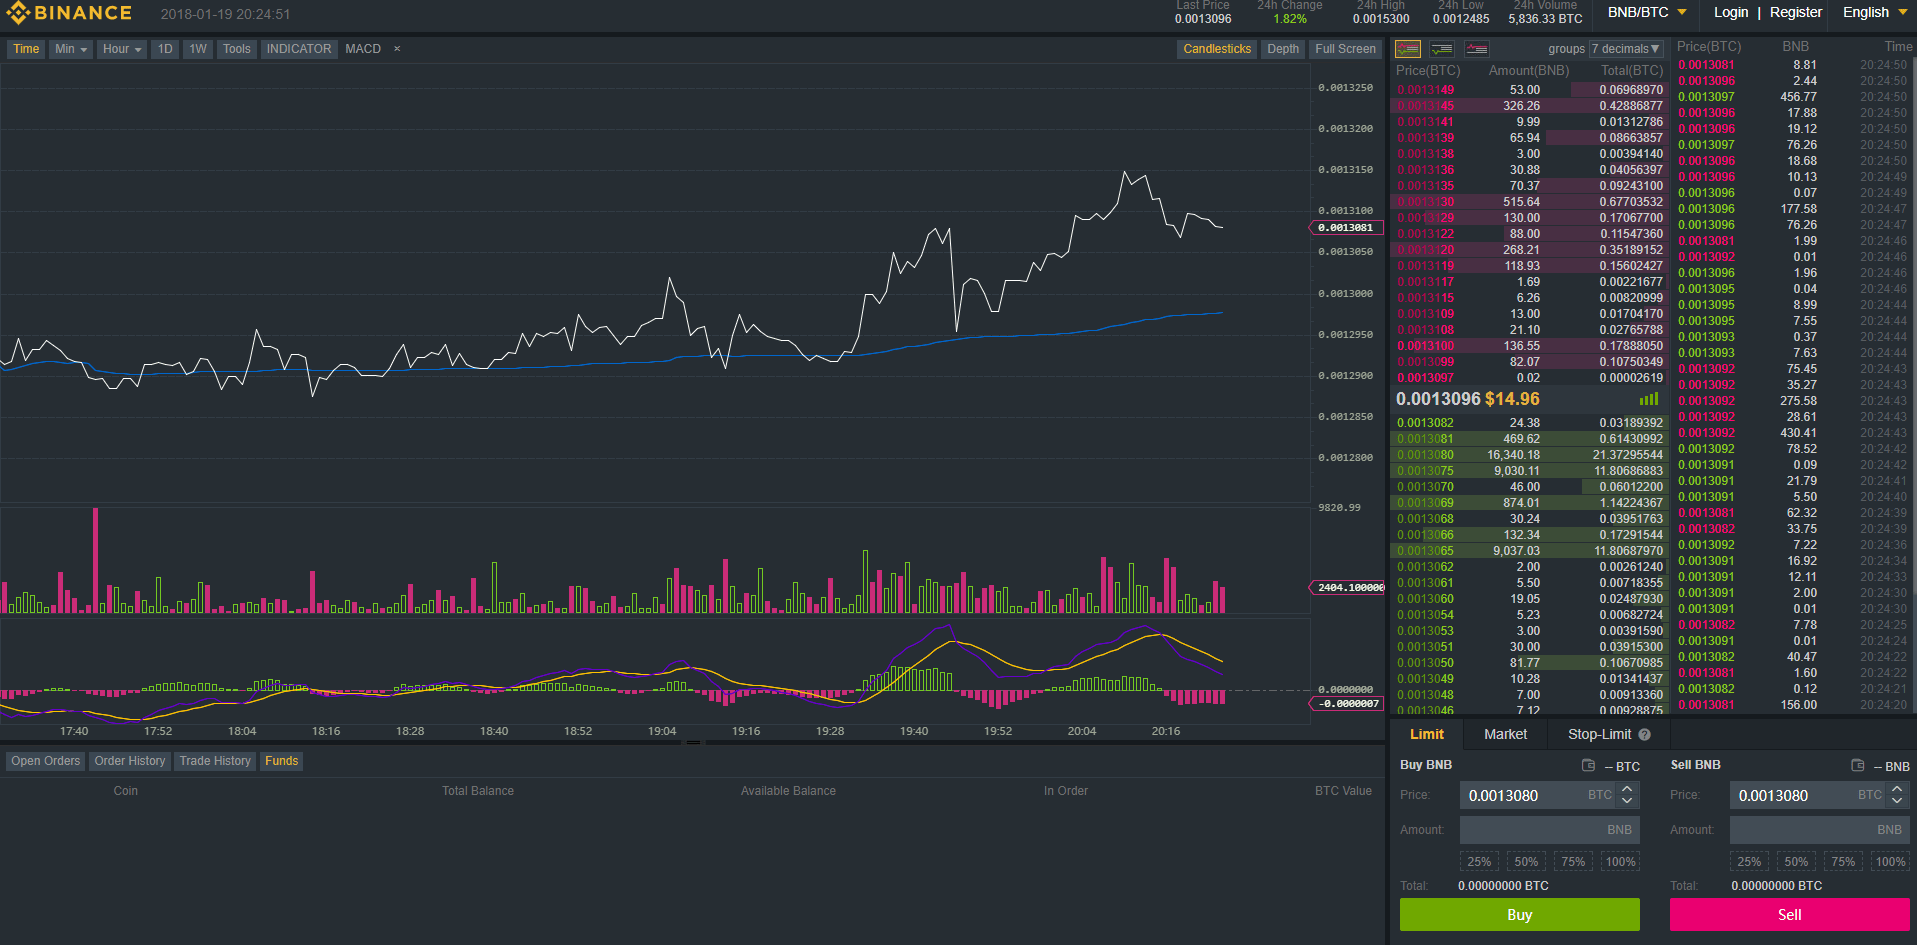Enable Full Screen chart mode
Screen dimensions: 1917x945
click(x=1344, y=48)
